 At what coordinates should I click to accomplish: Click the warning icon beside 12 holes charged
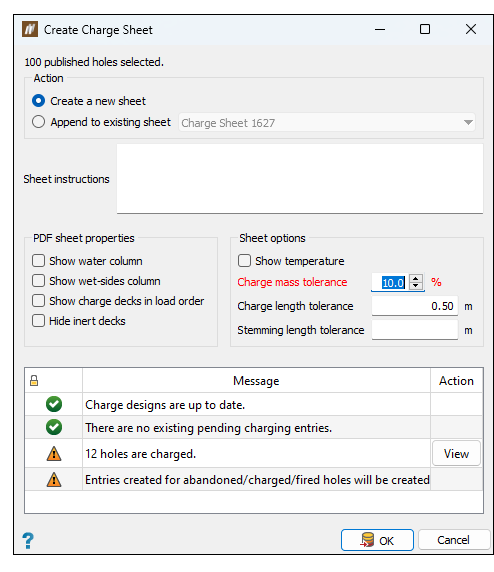pyautogui.click(x=54, y=453)
